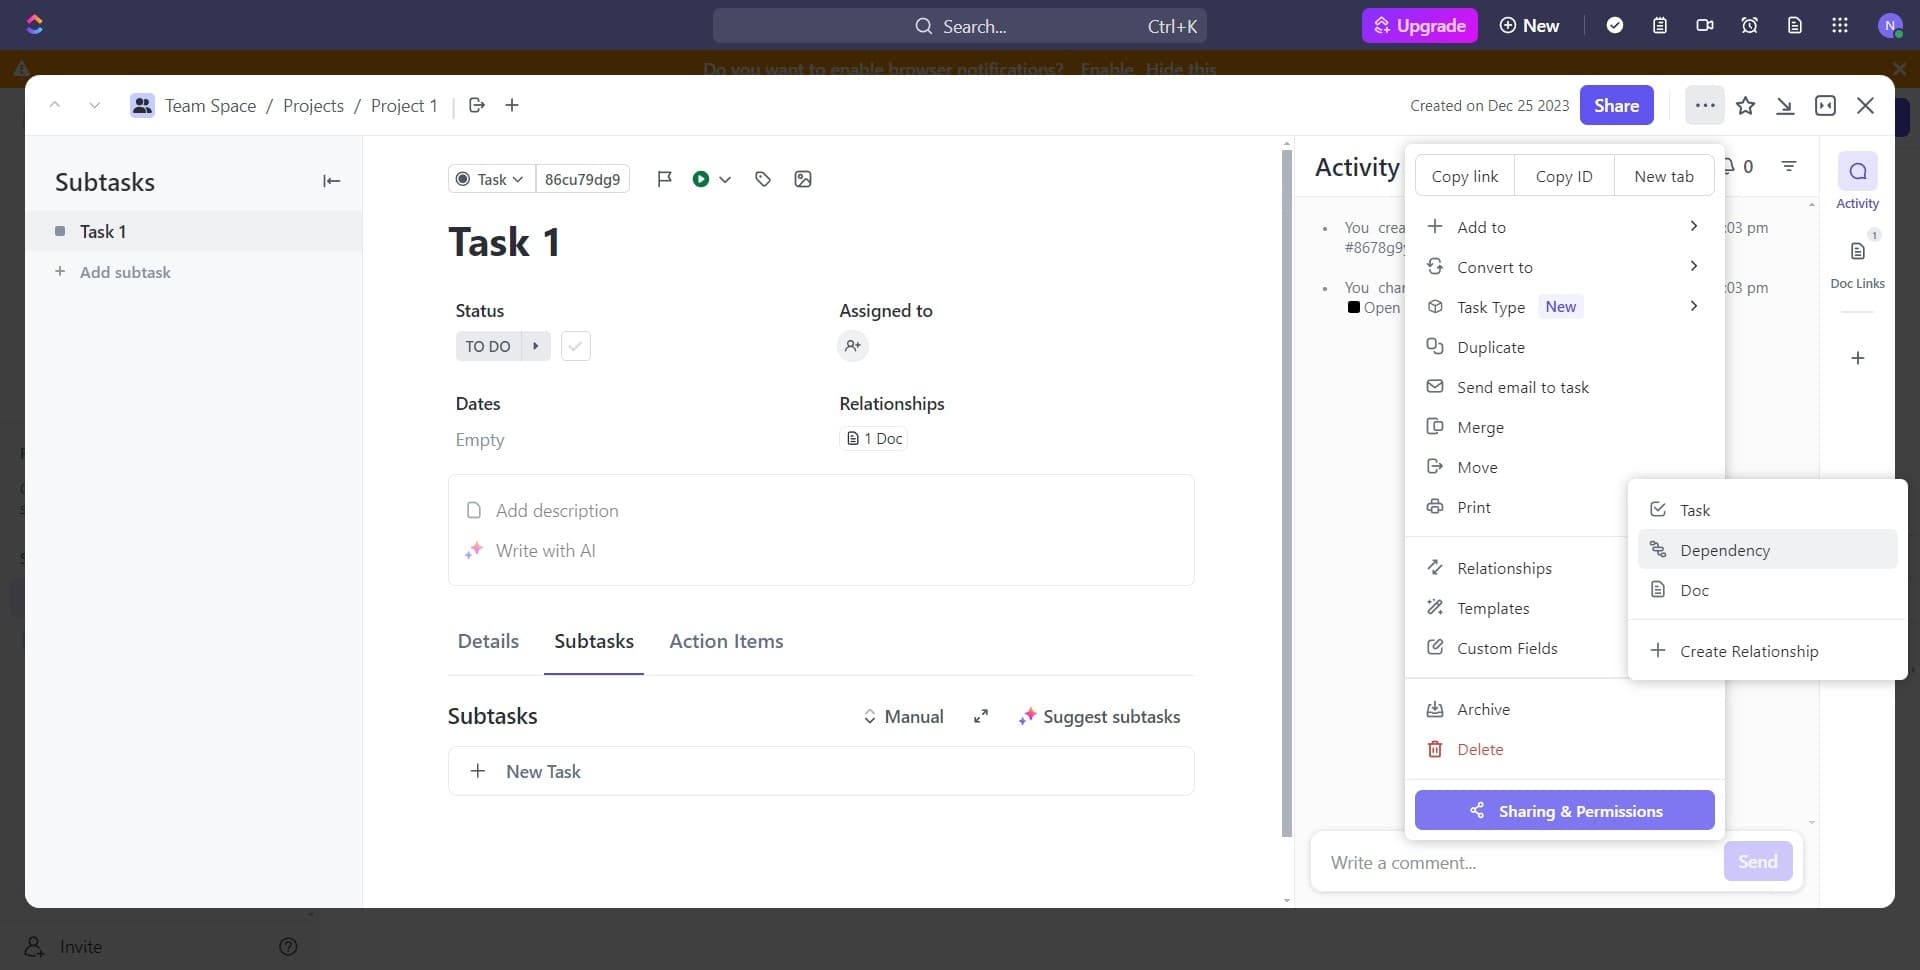Expand the Convert to submenu
Screen dimensions: 1920x970
(x=1494, y=266)
